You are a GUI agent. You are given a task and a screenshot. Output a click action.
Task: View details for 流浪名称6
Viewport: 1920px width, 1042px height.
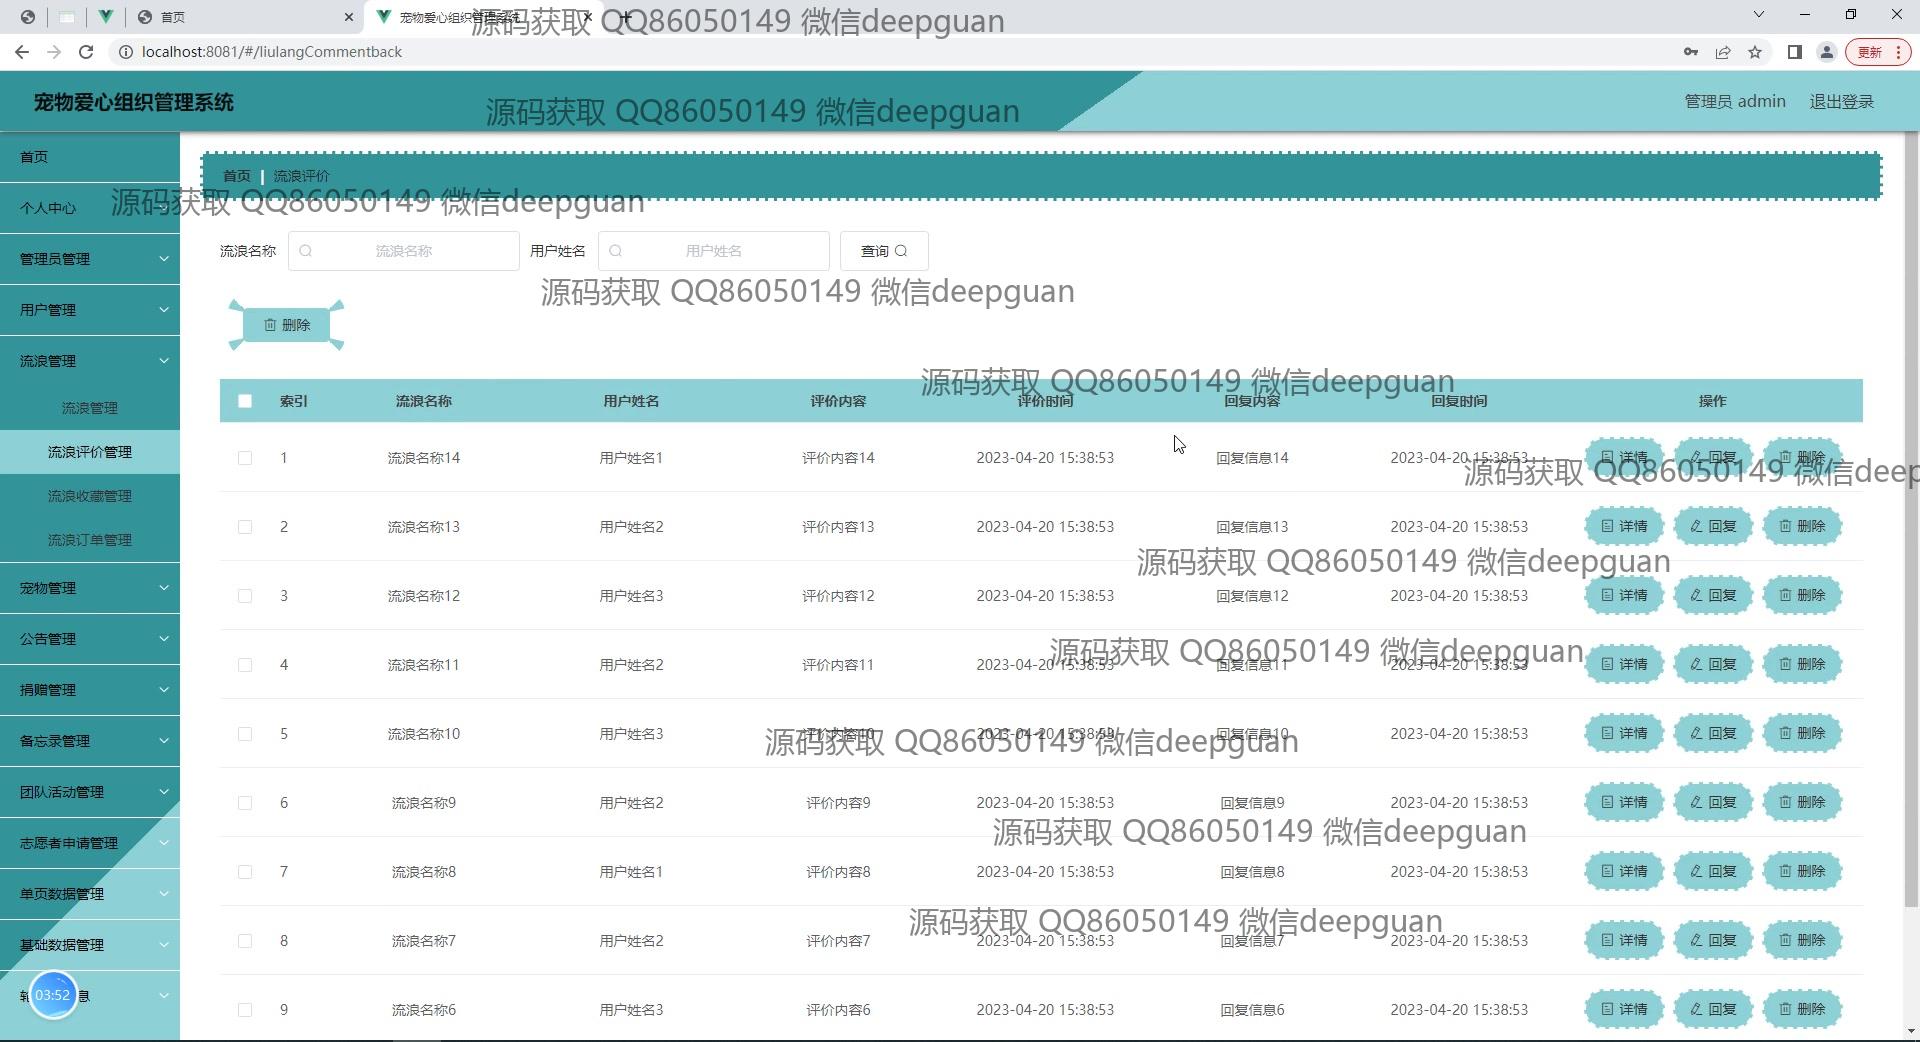tap(1624, 1009)
